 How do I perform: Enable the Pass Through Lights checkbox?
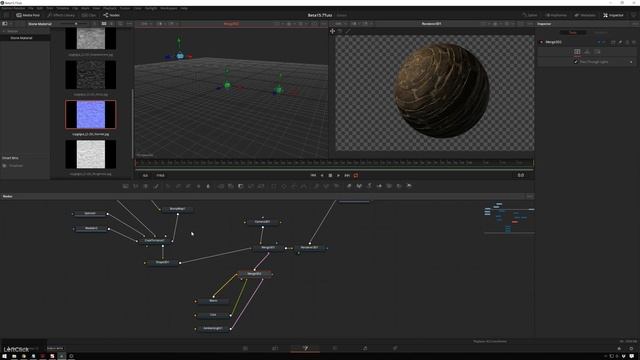pos(576,62)
